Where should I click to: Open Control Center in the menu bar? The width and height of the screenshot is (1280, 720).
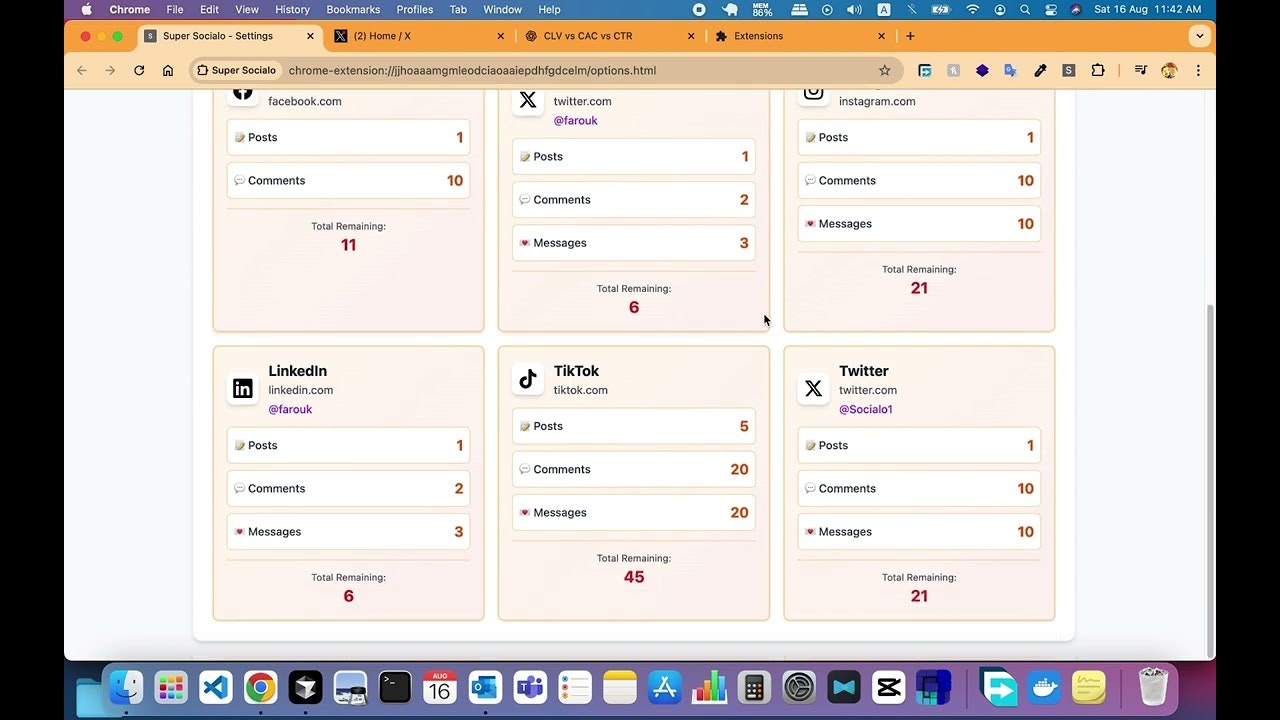1051,9
